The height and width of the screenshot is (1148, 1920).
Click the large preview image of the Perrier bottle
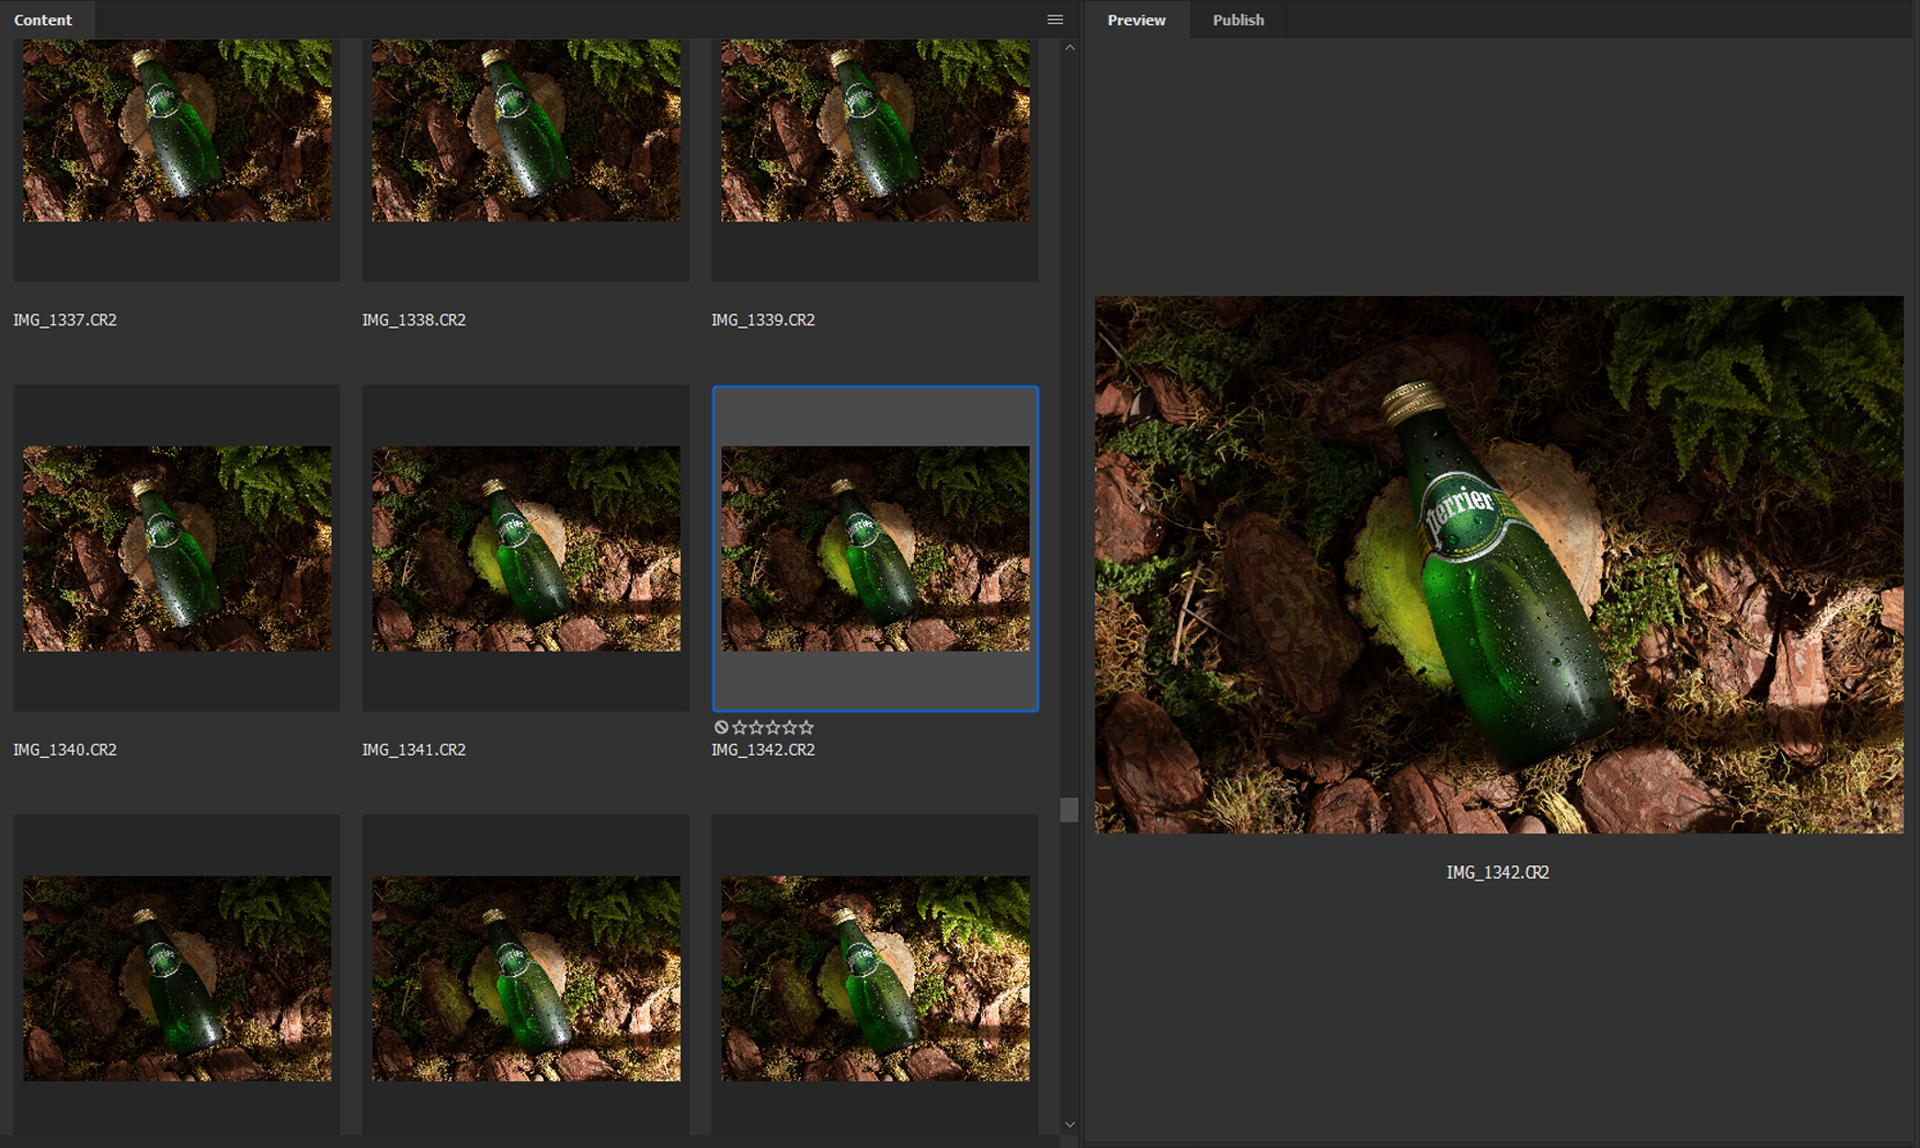(1498, 564)
